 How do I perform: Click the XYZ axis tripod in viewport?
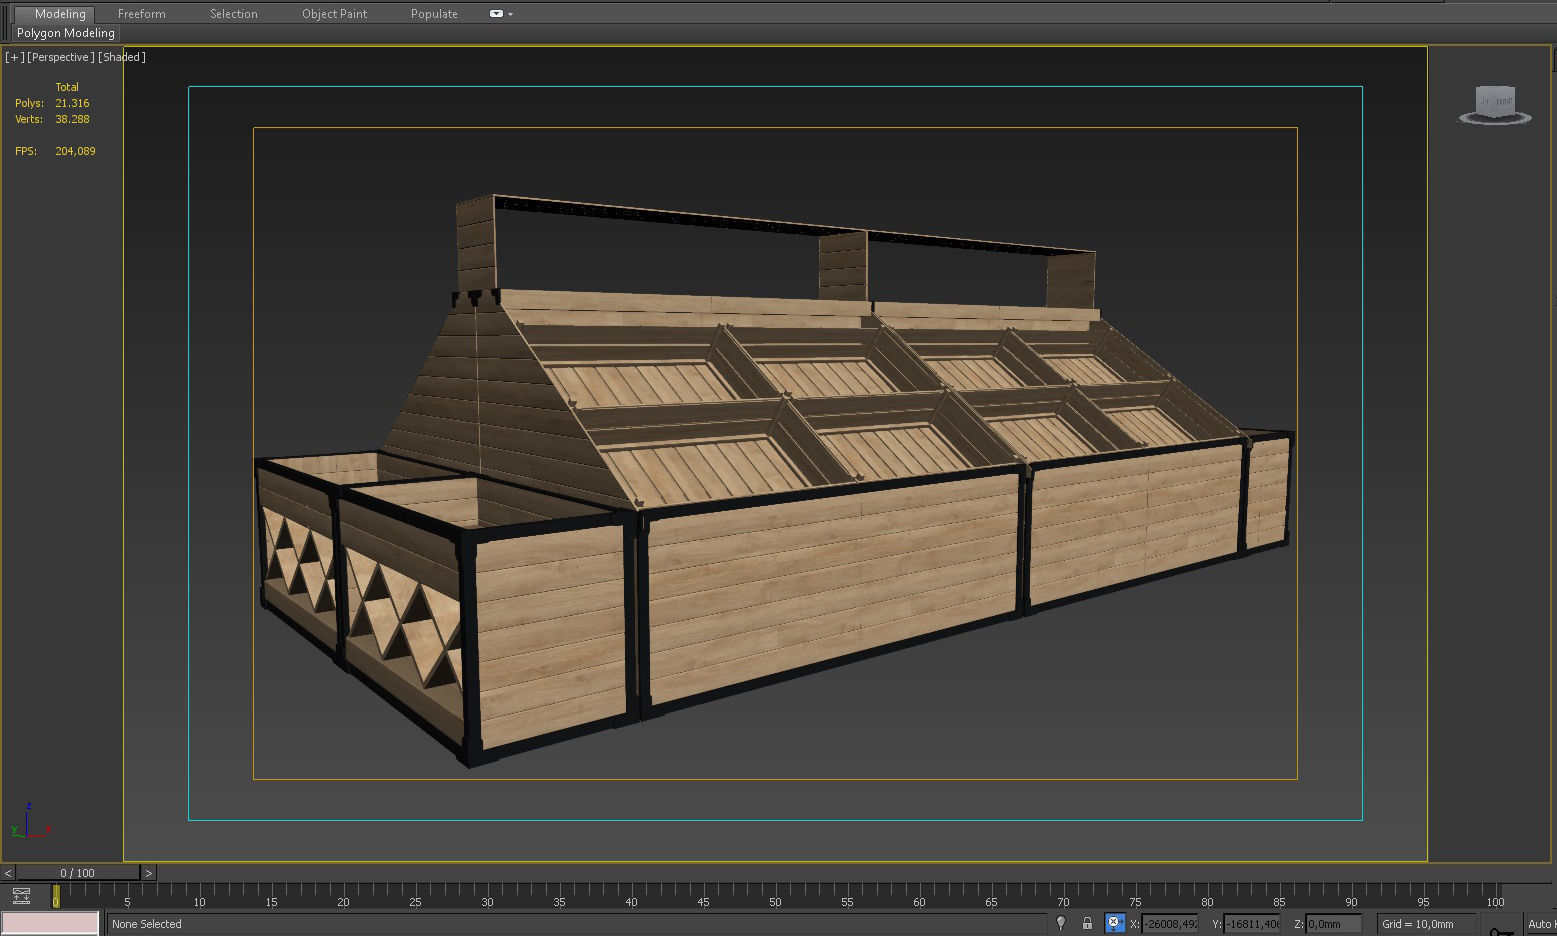pos(30,821)
